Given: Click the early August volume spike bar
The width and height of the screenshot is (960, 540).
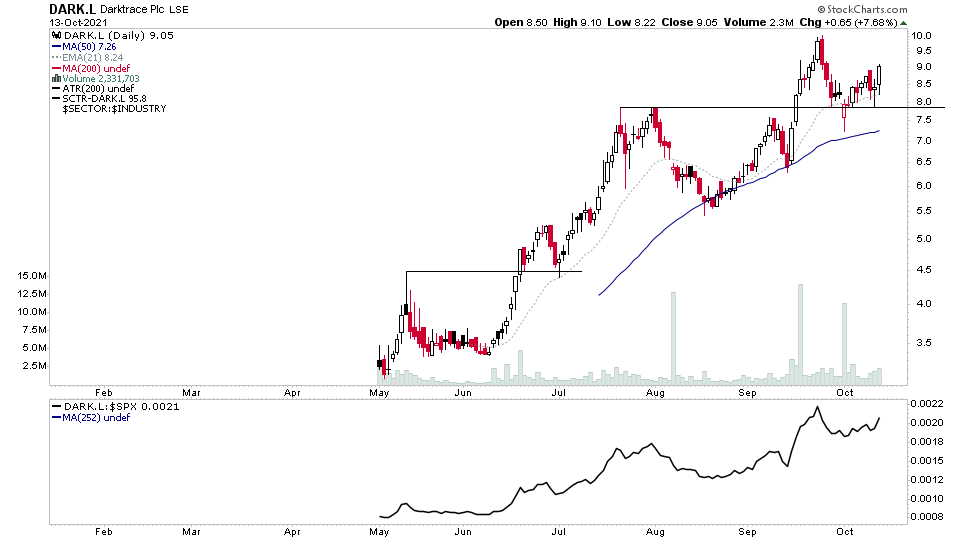Looking at the screenshot, I should (673, 339).
